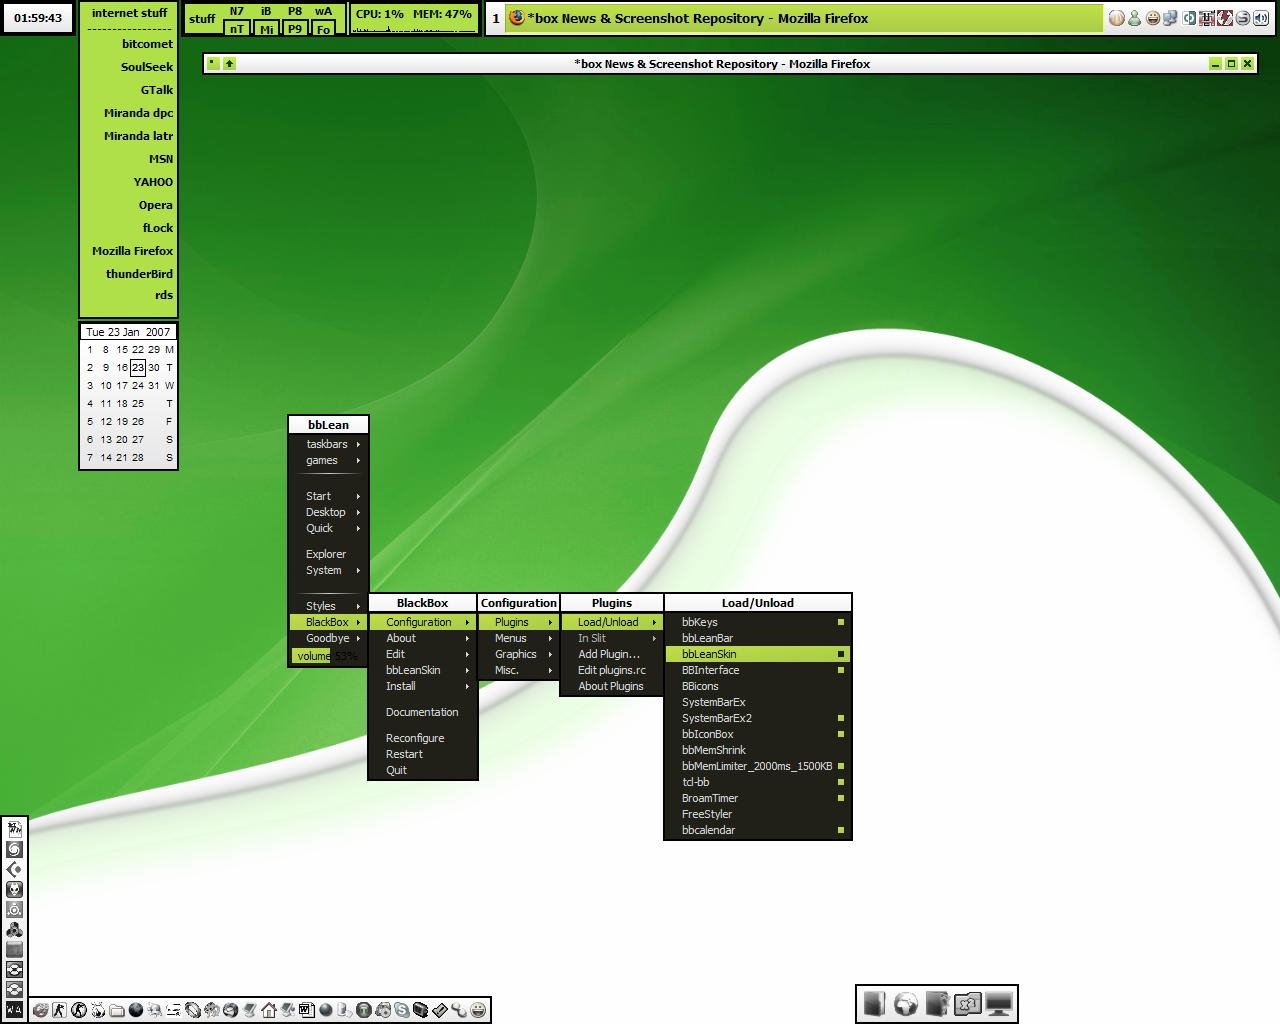
Task: Choose Reconfigure from the BlackBox menu
Action: tap(422, 738)
